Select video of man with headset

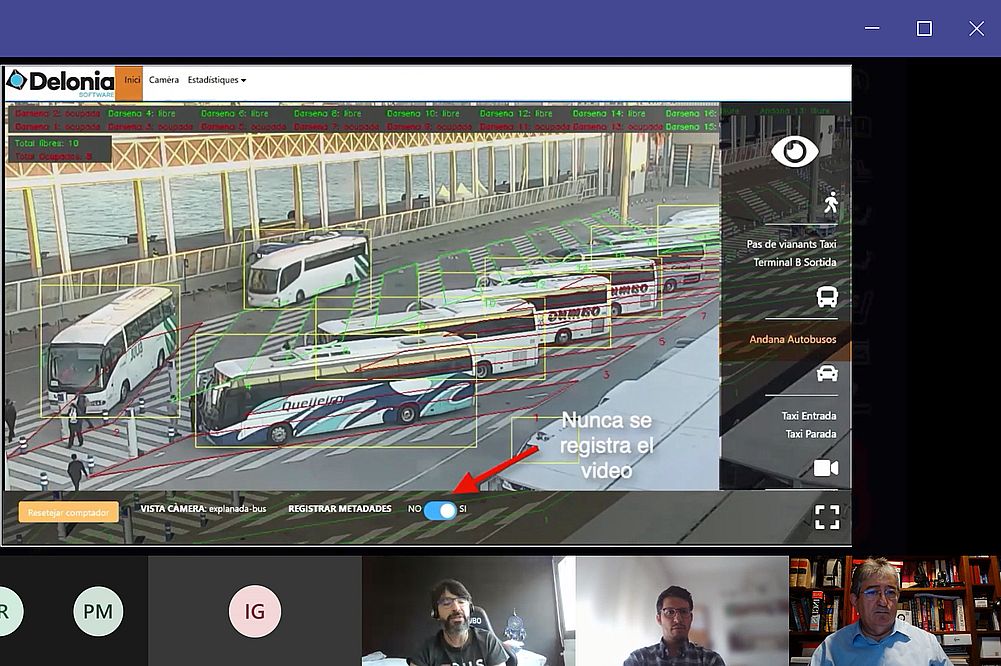[469, 611]
